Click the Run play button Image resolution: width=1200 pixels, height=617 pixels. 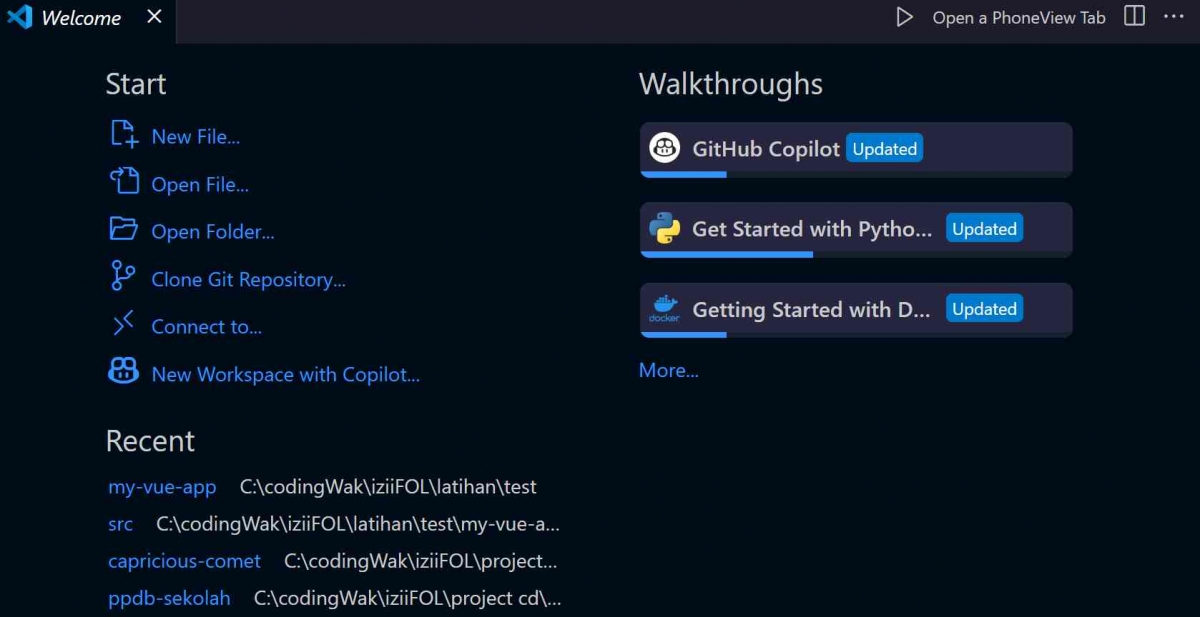tap(904, 16)
